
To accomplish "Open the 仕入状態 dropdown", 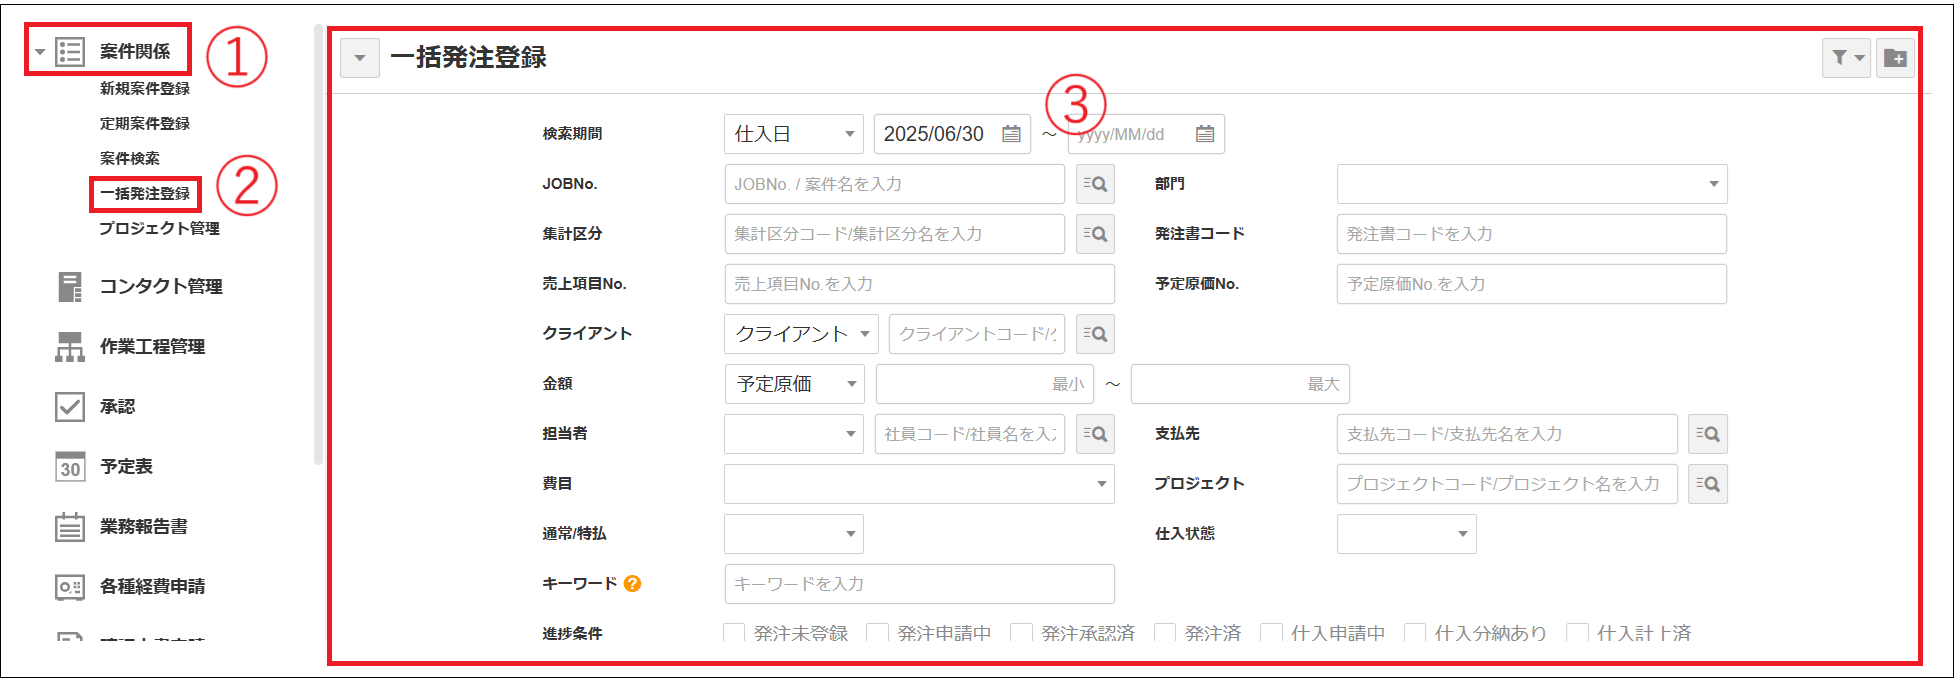I will click(1405, 534).
